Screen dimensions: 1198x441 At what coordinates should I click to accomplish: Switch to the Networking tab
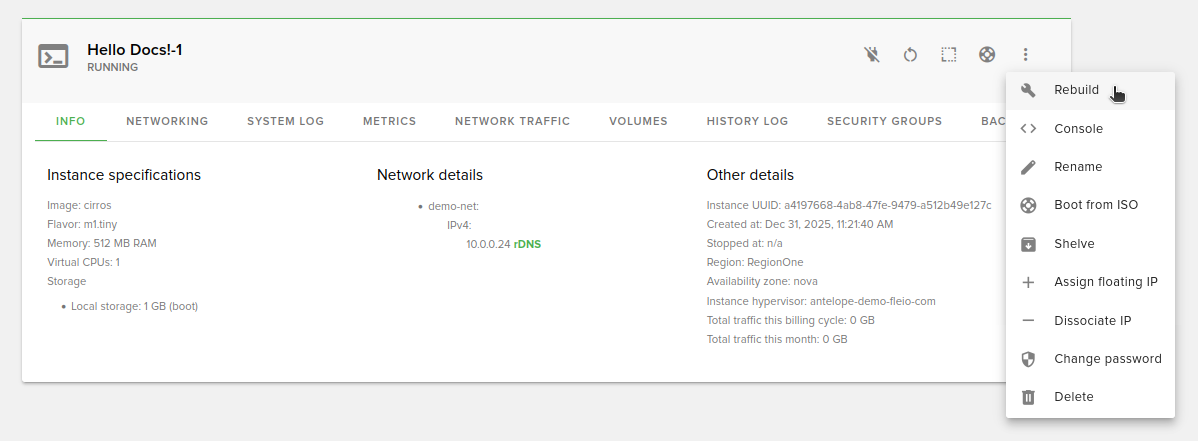click(x=167, y=122)
